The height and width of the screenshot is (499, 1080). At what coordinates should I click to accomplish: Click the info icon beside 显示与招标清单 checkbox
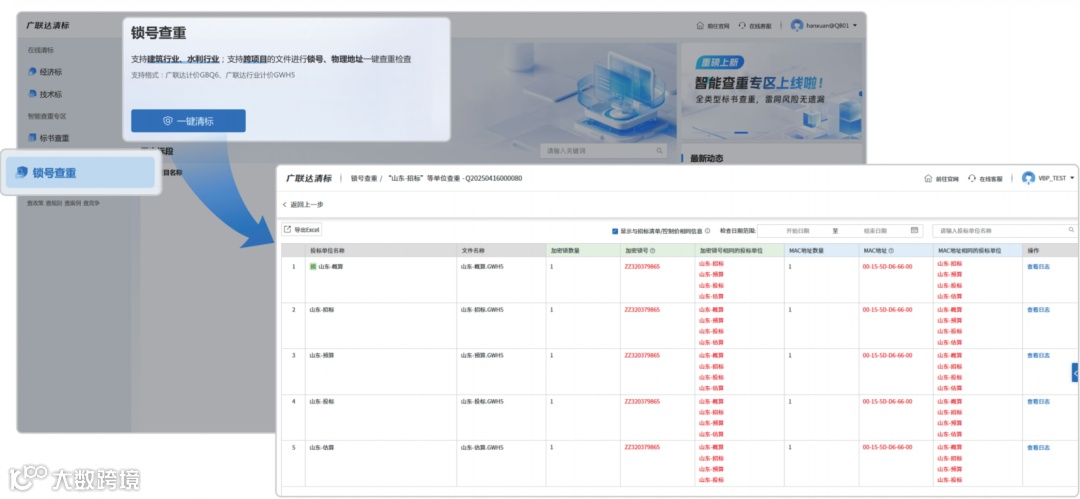pyautogui.click(x=707, y=231)
